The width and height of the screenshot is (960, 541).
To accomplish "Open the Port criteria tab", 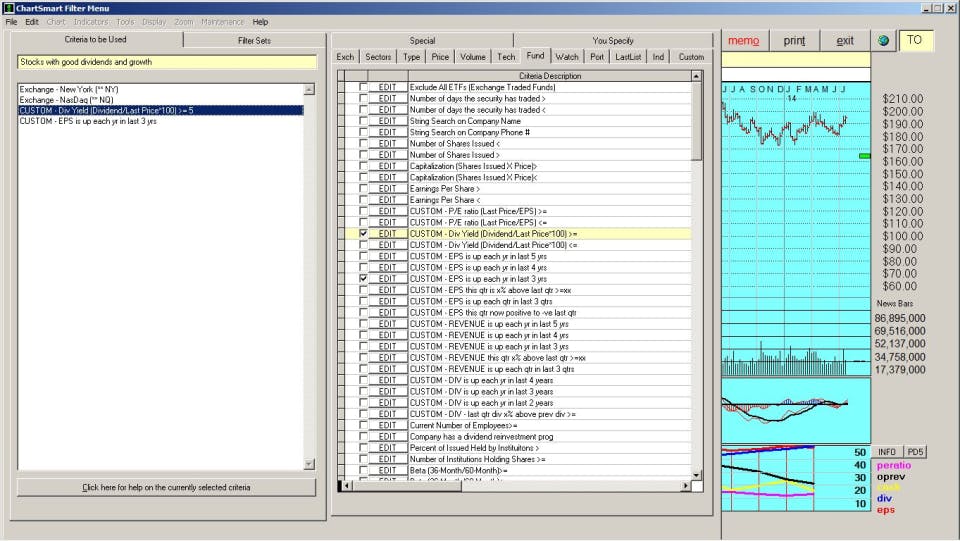I will (x=597, y=56).
